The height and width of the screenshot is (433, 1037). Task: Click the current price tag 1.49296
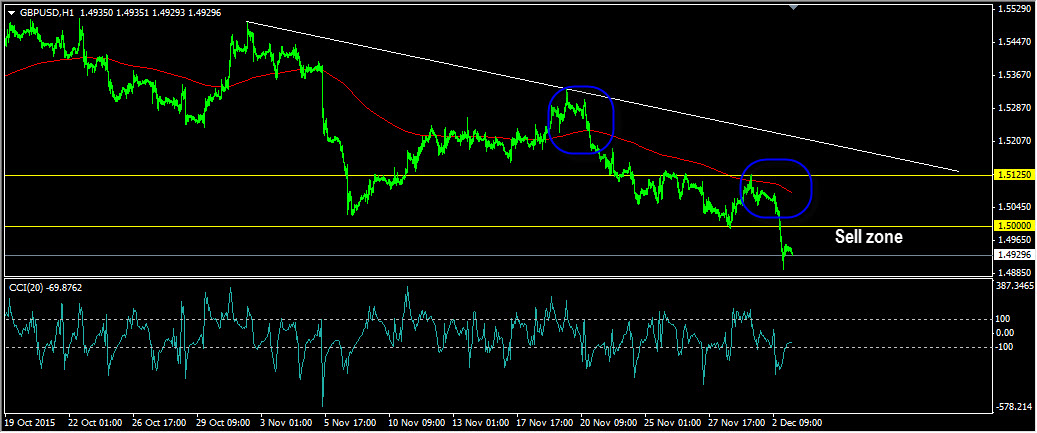(x=1015, y=255)
